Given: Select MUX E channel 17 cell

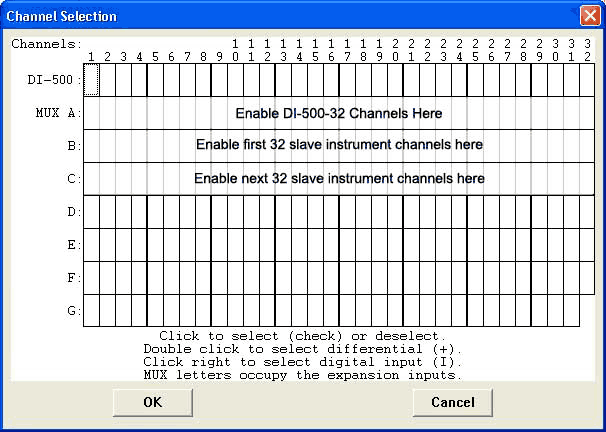Looking at the screenshot, I should pyautogui.click(x=347, y=245).
